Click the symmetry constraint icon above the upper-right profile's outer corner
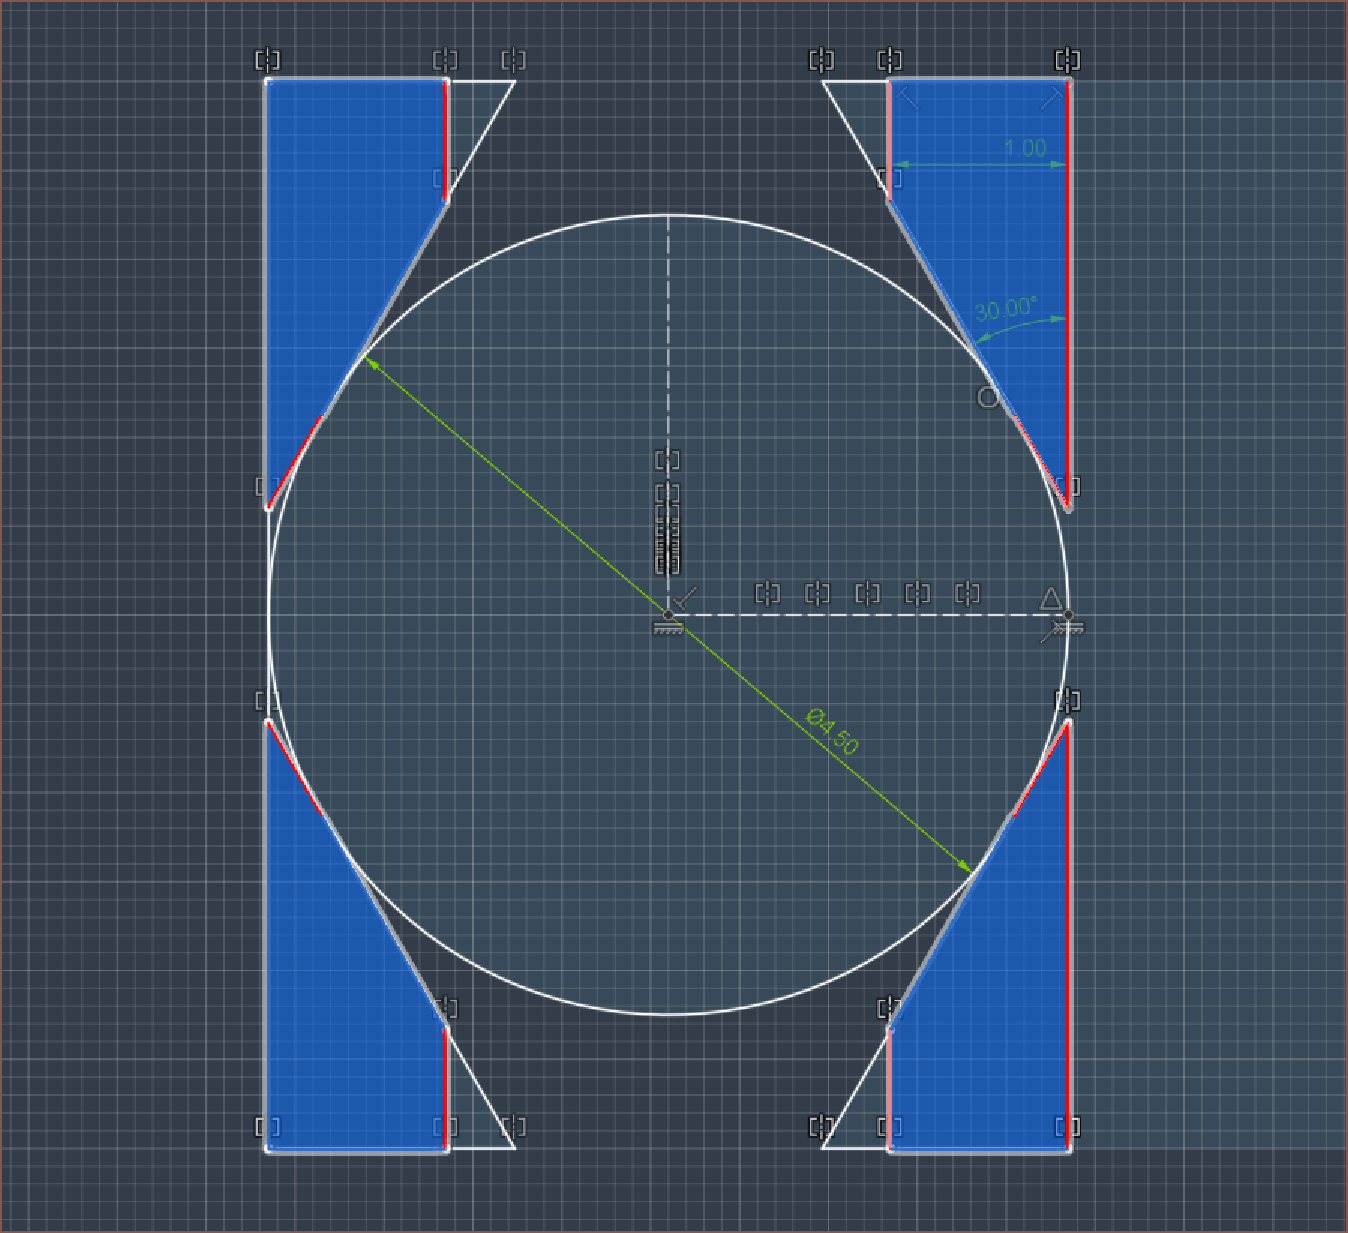This screenshot has width=1348, height=1233. [x=1068, y=60]
